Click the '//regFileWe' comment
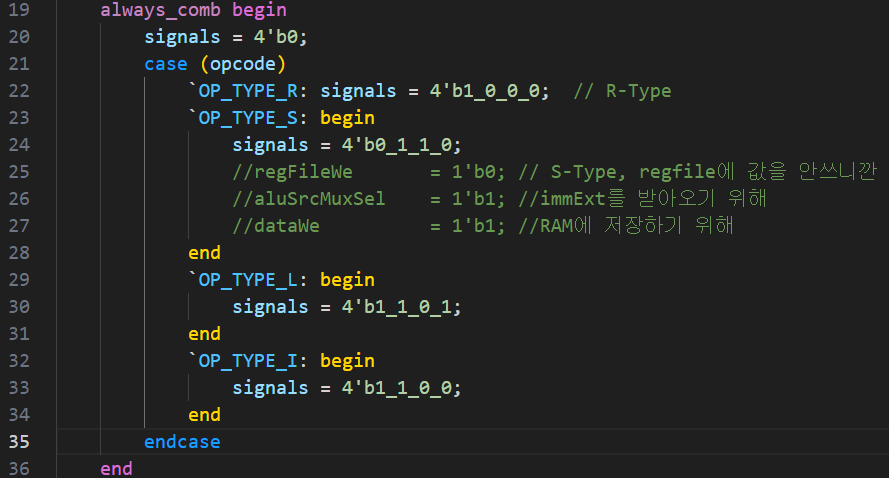This screenshot has height=478, width=889. pyautogui.click(x=292, y=172)
